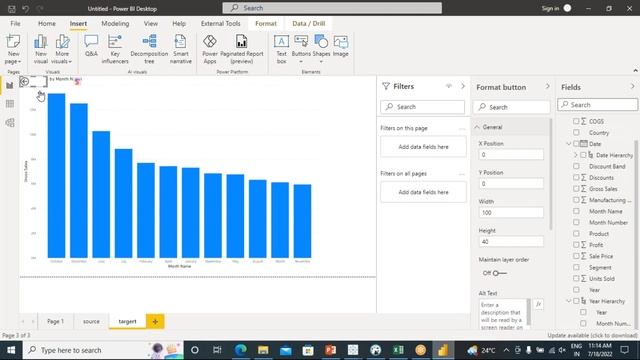Add a Q&A visual

[91, 46]
